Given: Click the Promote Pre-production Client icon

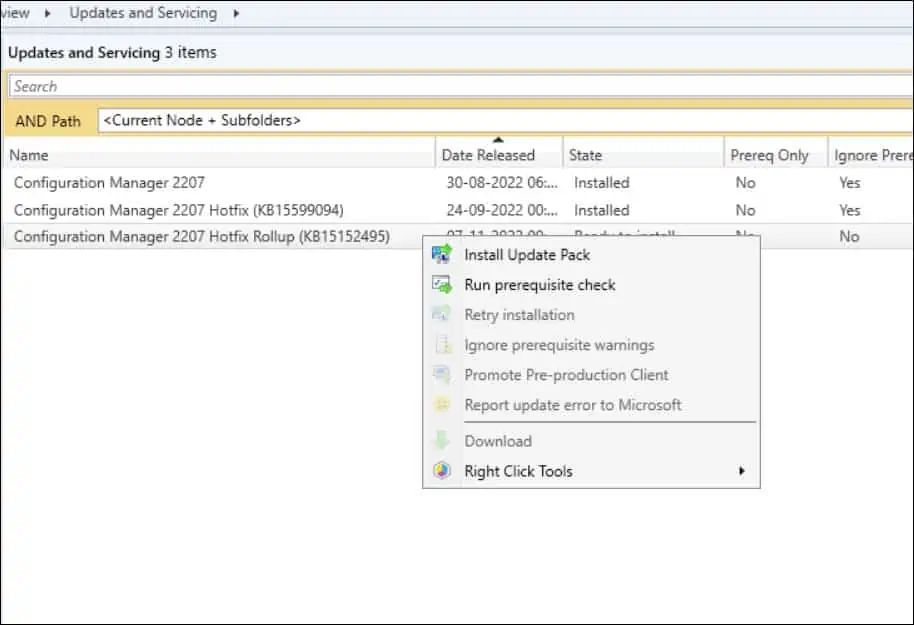Looking at the screenshot, I should [441, 375].
